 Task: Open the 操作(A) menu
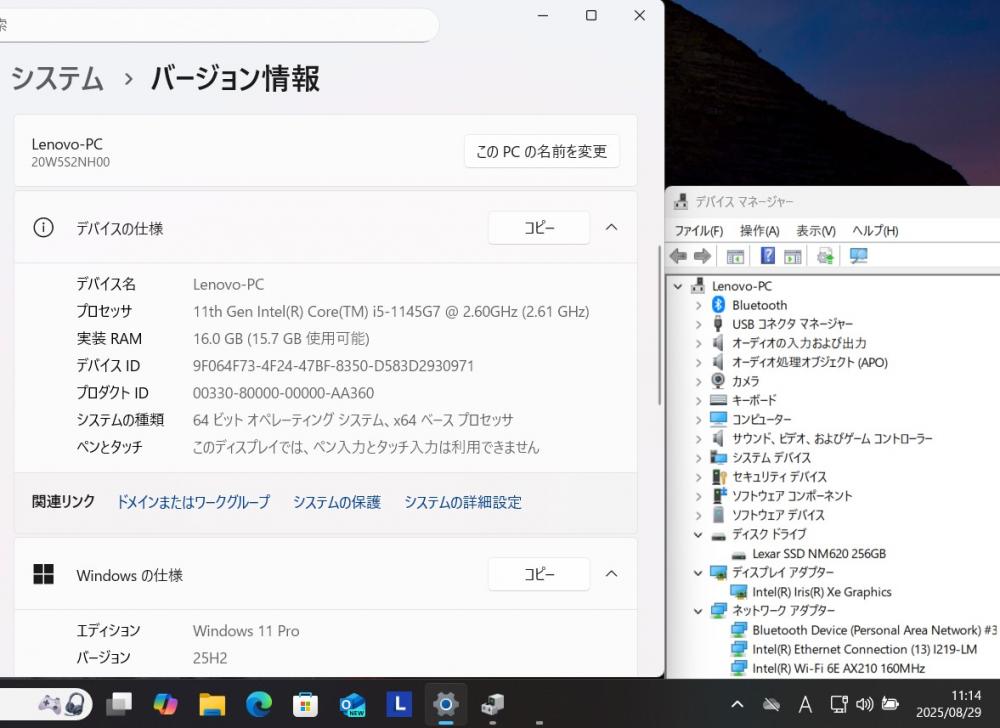point(760,230)
